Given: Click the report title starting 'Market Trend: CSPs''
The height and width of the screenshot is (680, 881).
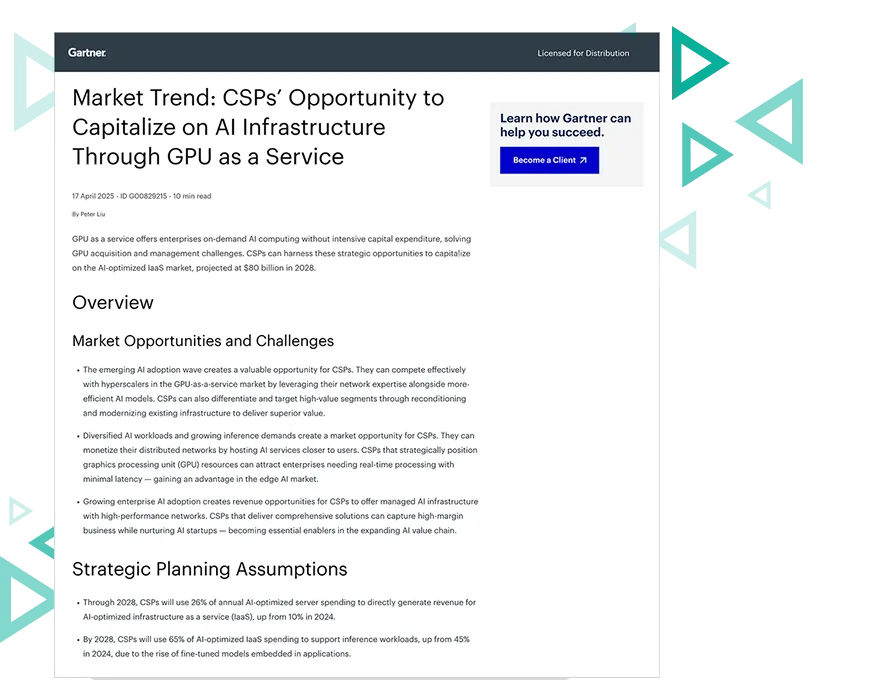Looking at the screenshot, I should [x=258, y=127].
